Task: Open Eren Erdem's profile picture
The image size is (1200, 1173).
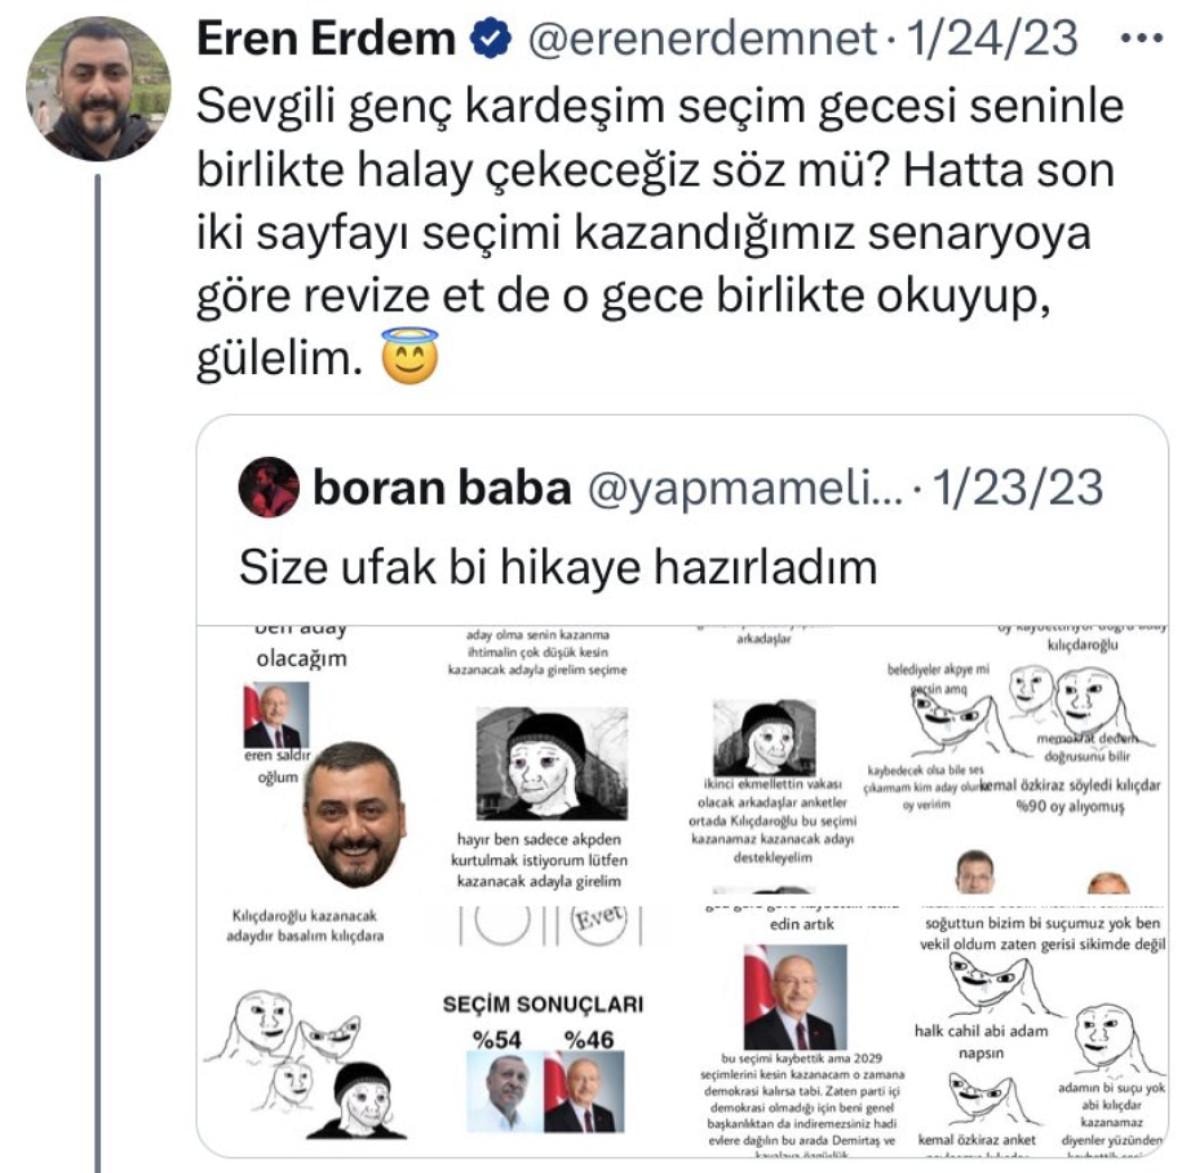Action: [x=98, y=88]
